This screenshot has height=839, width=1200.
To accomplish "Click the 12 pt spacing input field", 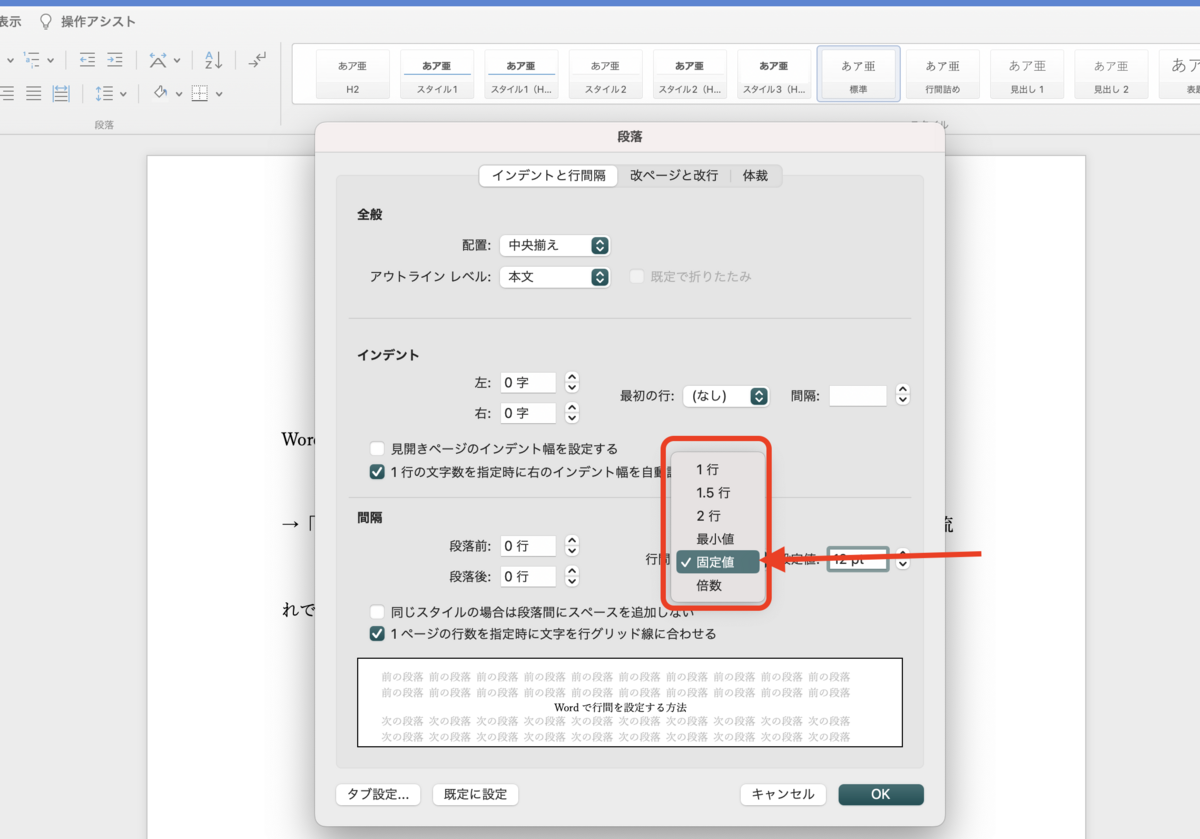I will click(x=857, y=561).
